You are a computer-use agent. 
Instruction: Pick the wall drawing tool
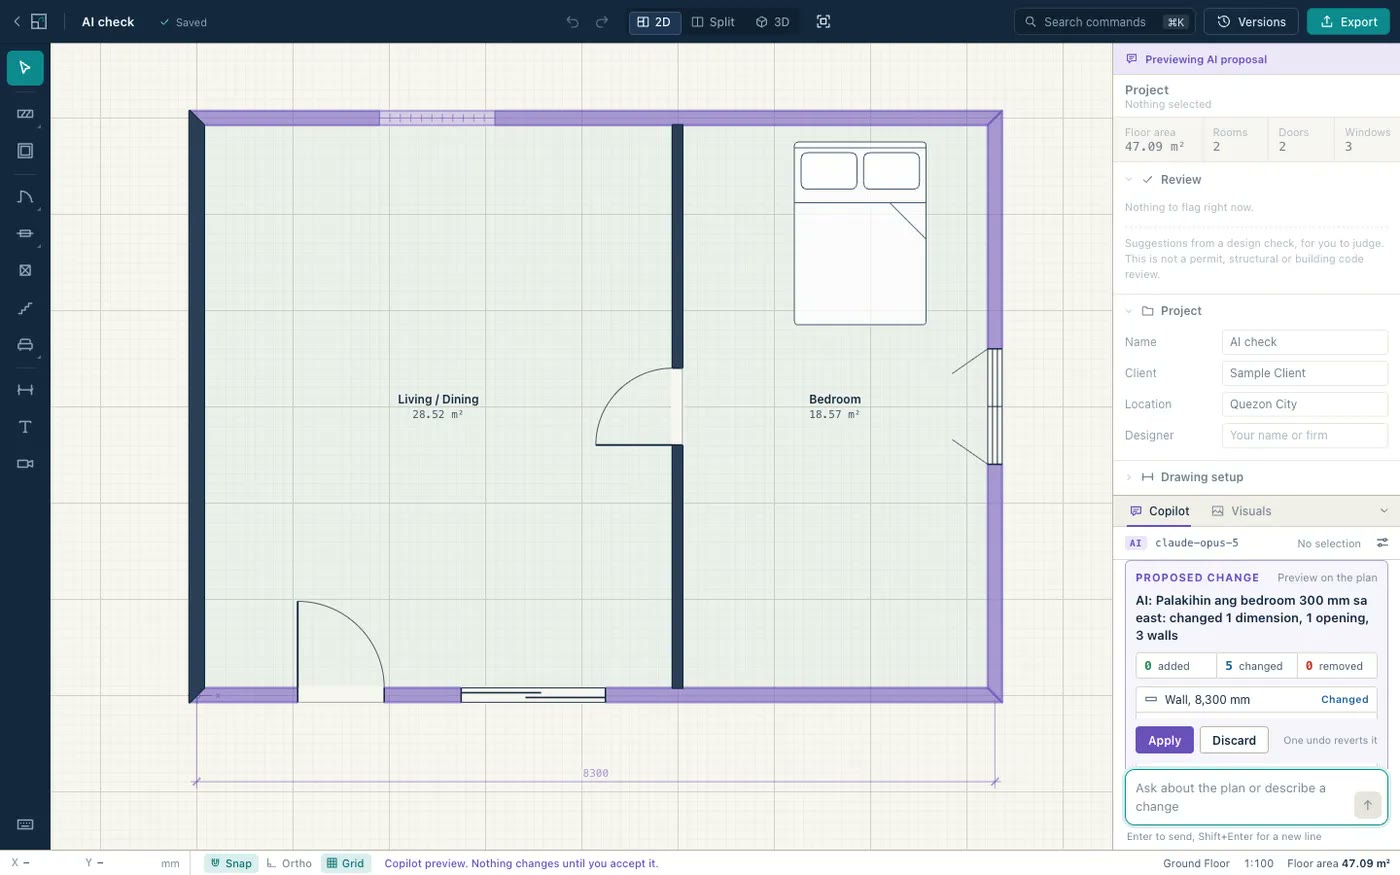click(x=25, y=114)
